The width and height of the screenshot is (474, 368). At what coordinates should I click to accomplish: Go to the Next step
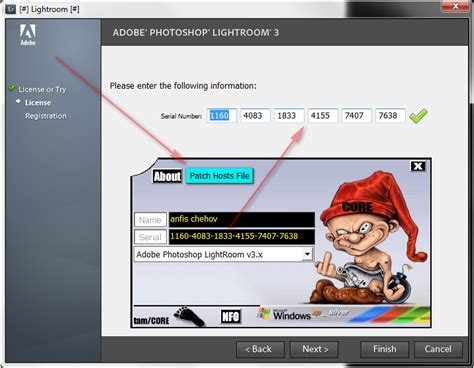pyautogui.click(x=314, y=349)
